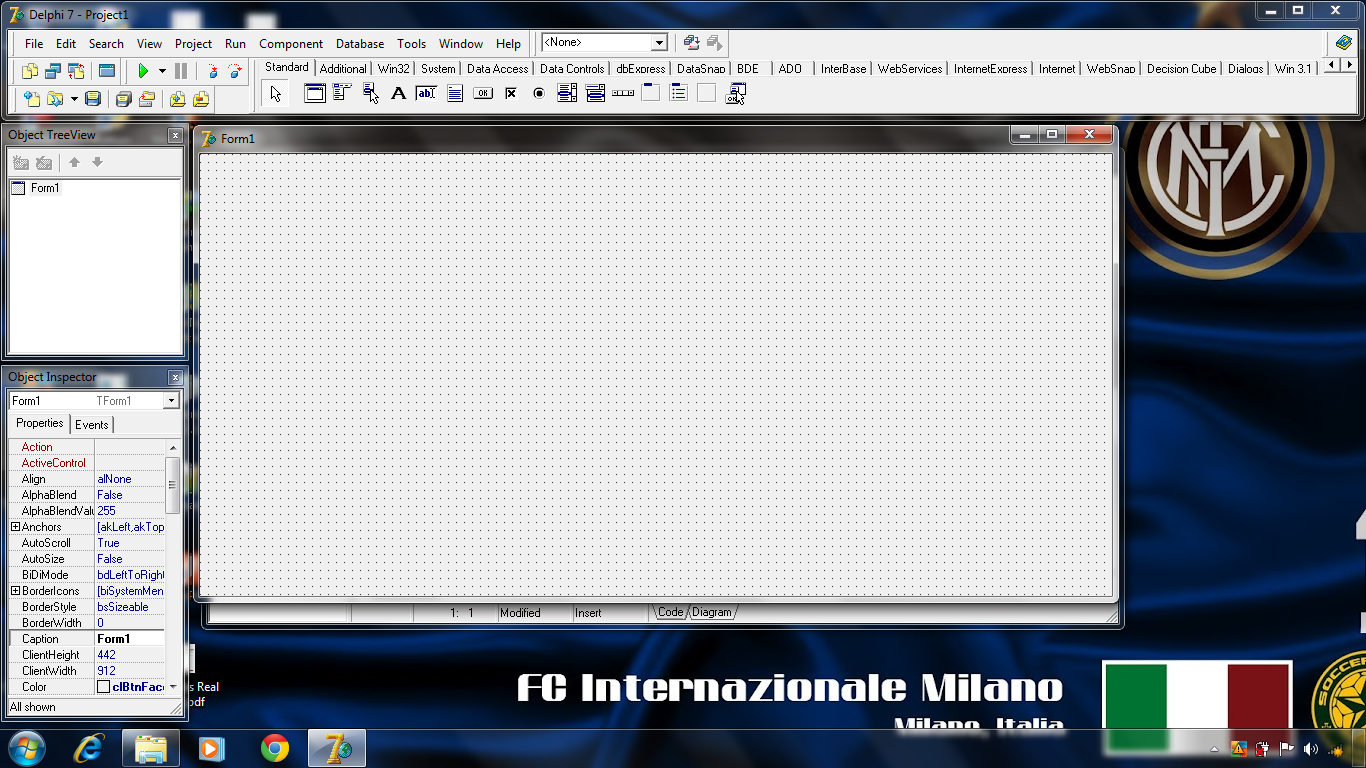Open the Tools menu
This screenshot has width=1366, height=768.
(411, 44)
